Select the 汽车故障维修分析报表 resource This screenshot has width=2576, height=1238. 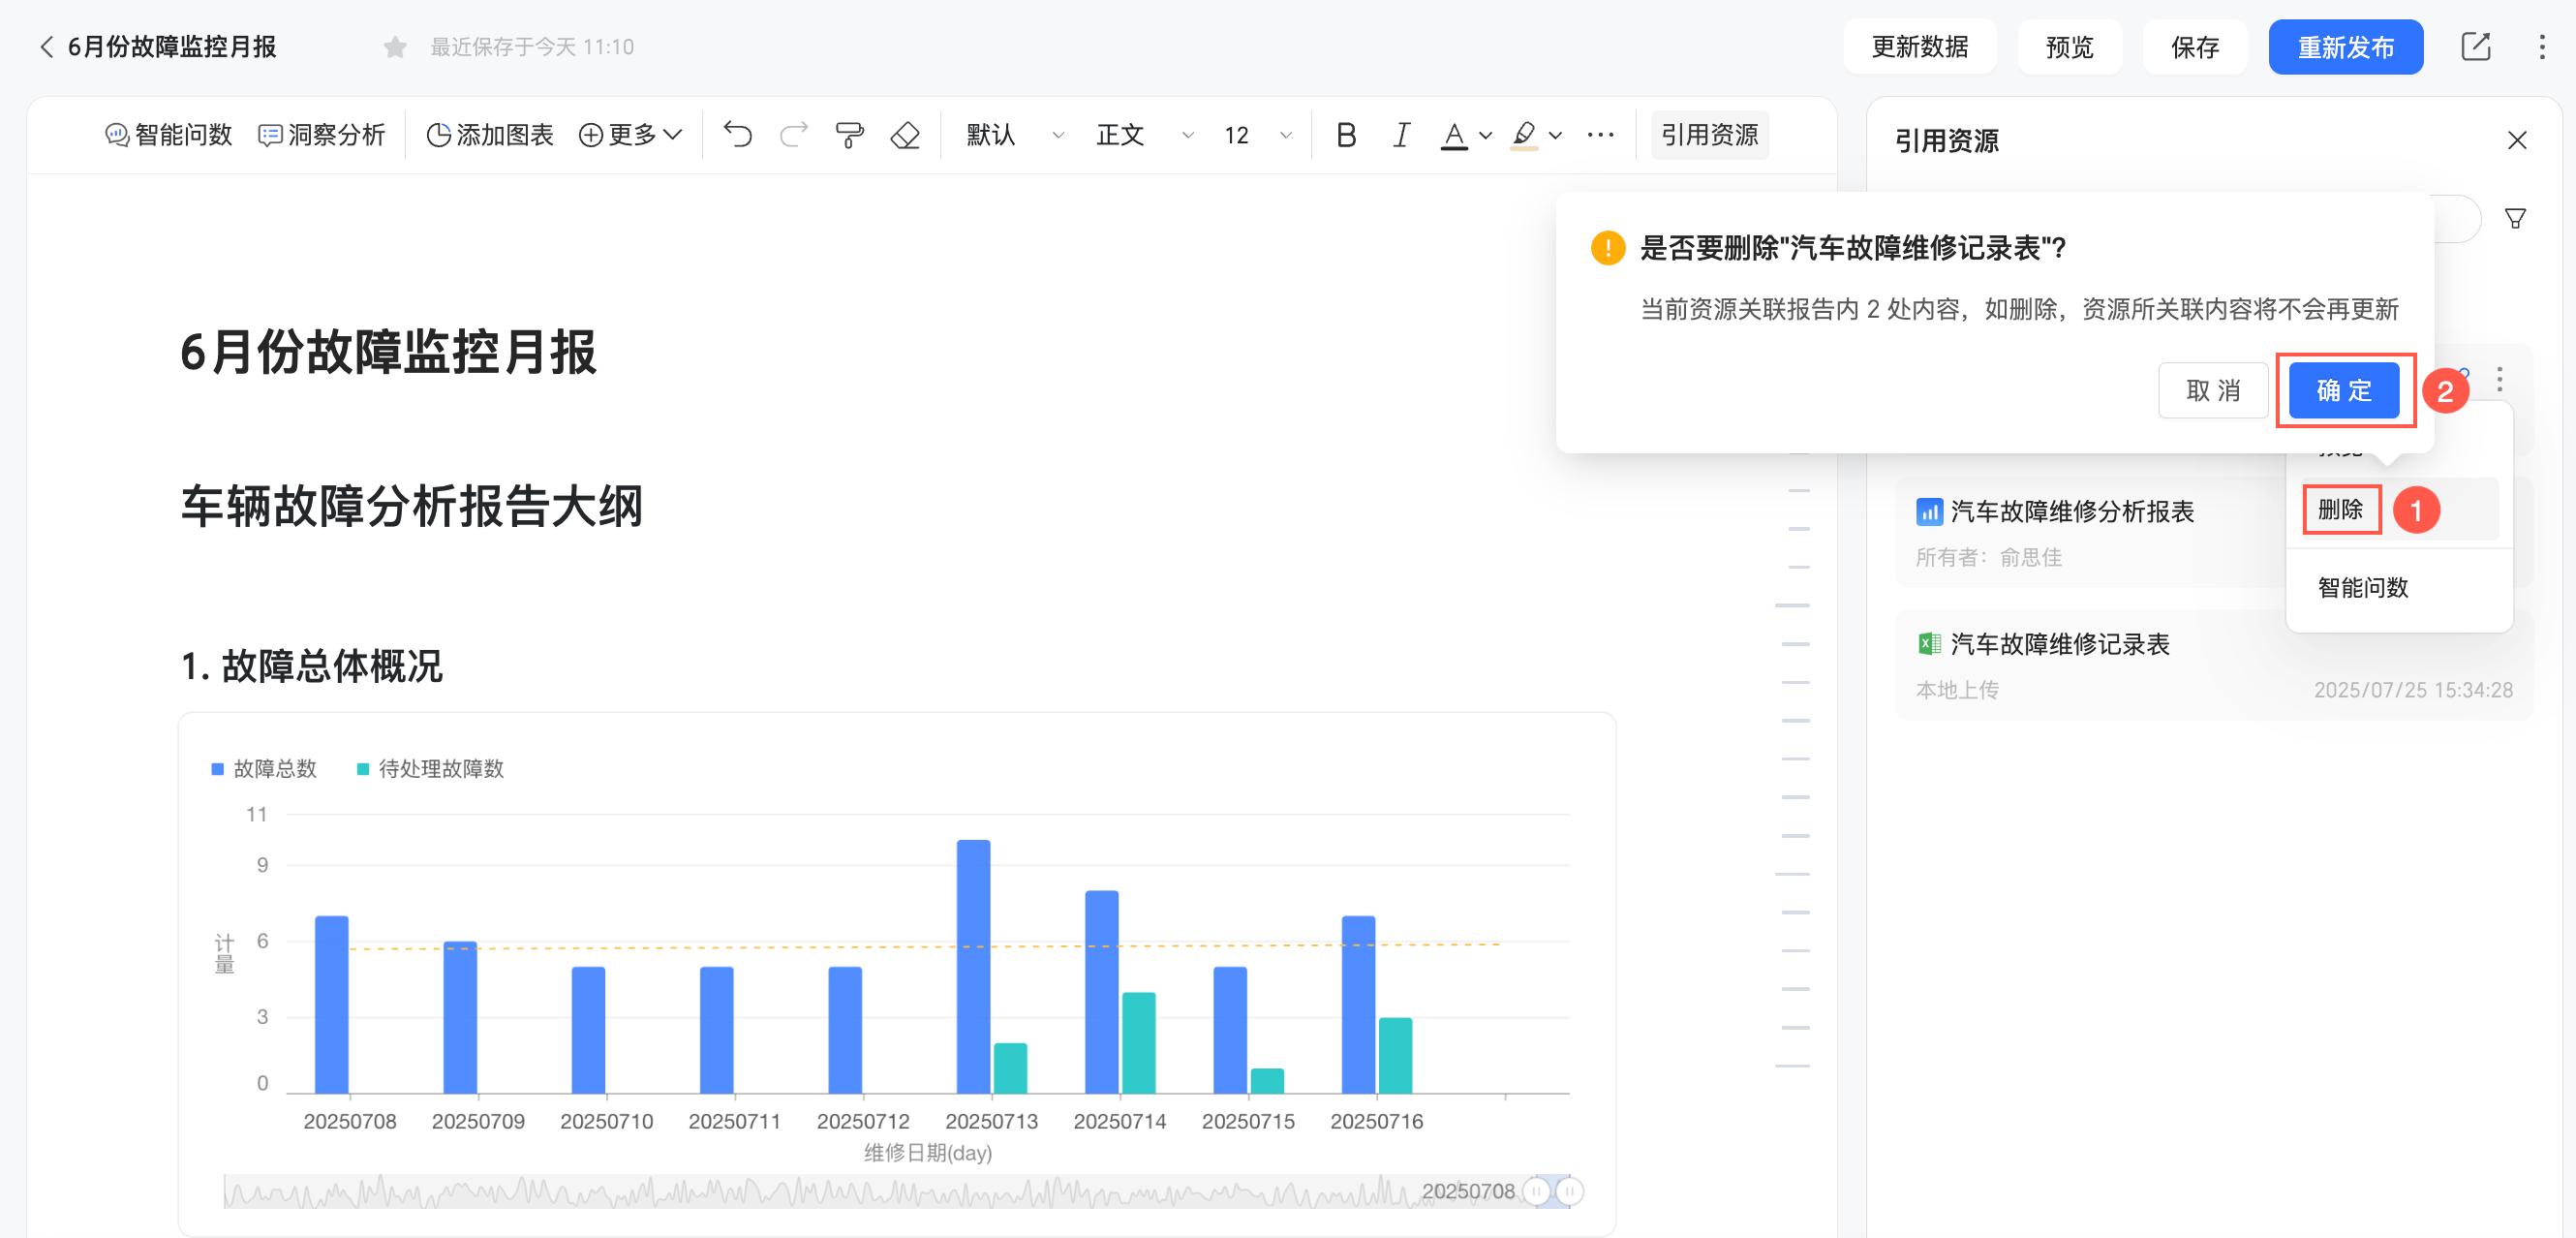pyautogui.click(x=2090, y=533)
